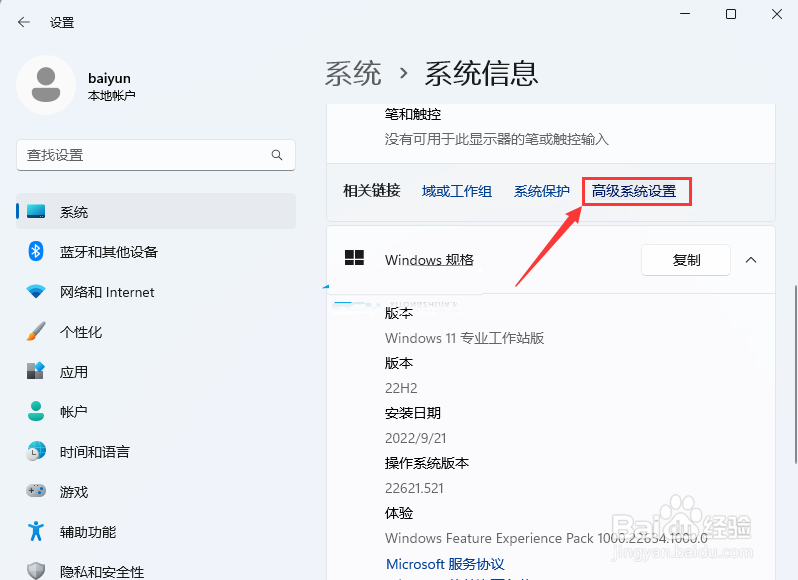Viewport: 798px width, 580px height.
Task: Open Microsoft 服务协议 link
Action: 445,564
